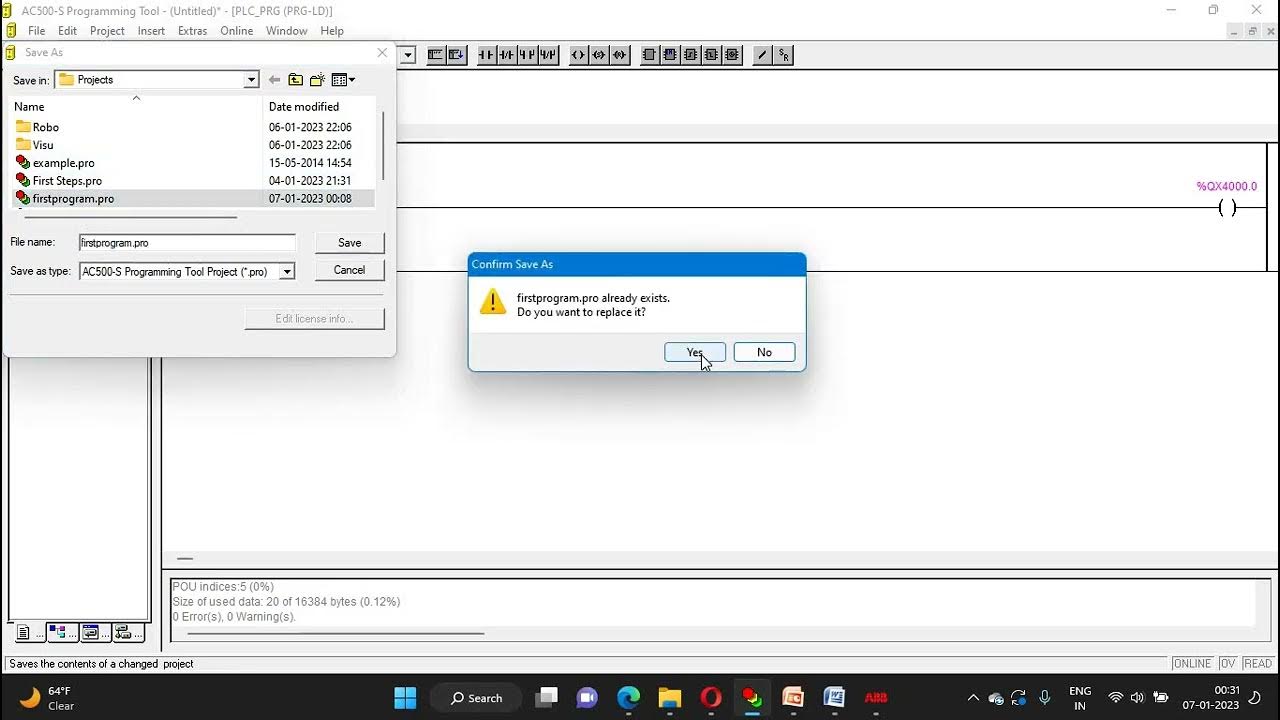Switch to the POUs tab
This screenshot has width=1280, height=720.
click(28, 633)
